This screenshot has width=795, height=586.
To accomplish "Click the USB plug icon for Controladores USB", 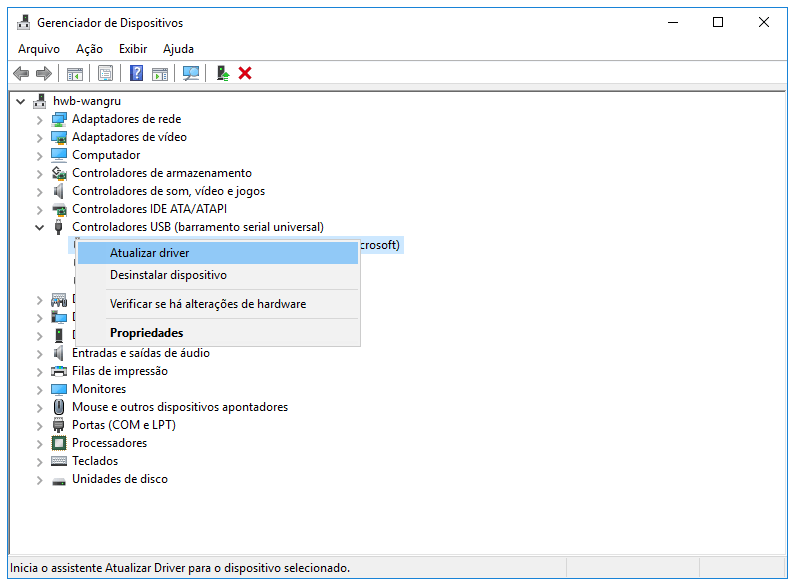I will pos(59,227).
